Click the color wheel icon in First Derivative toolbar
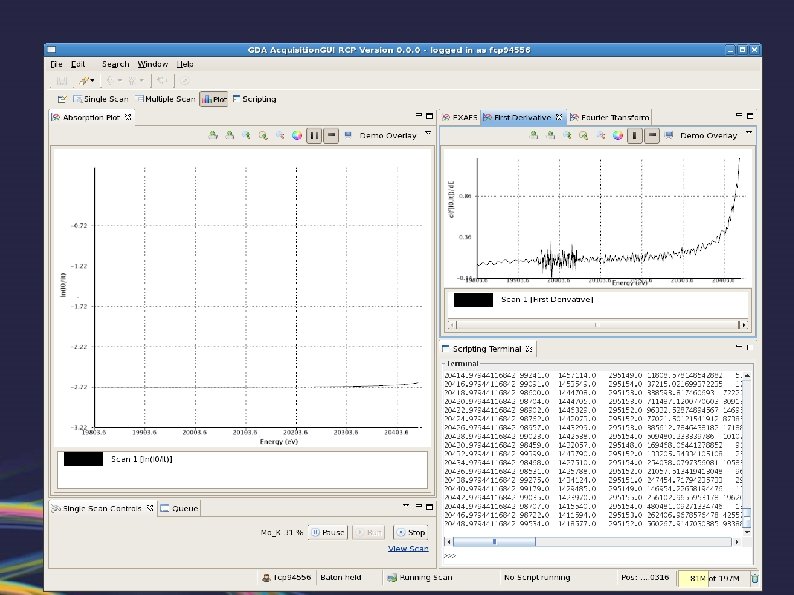The height and width of the screenshot is (595, 794). [616, 135]
